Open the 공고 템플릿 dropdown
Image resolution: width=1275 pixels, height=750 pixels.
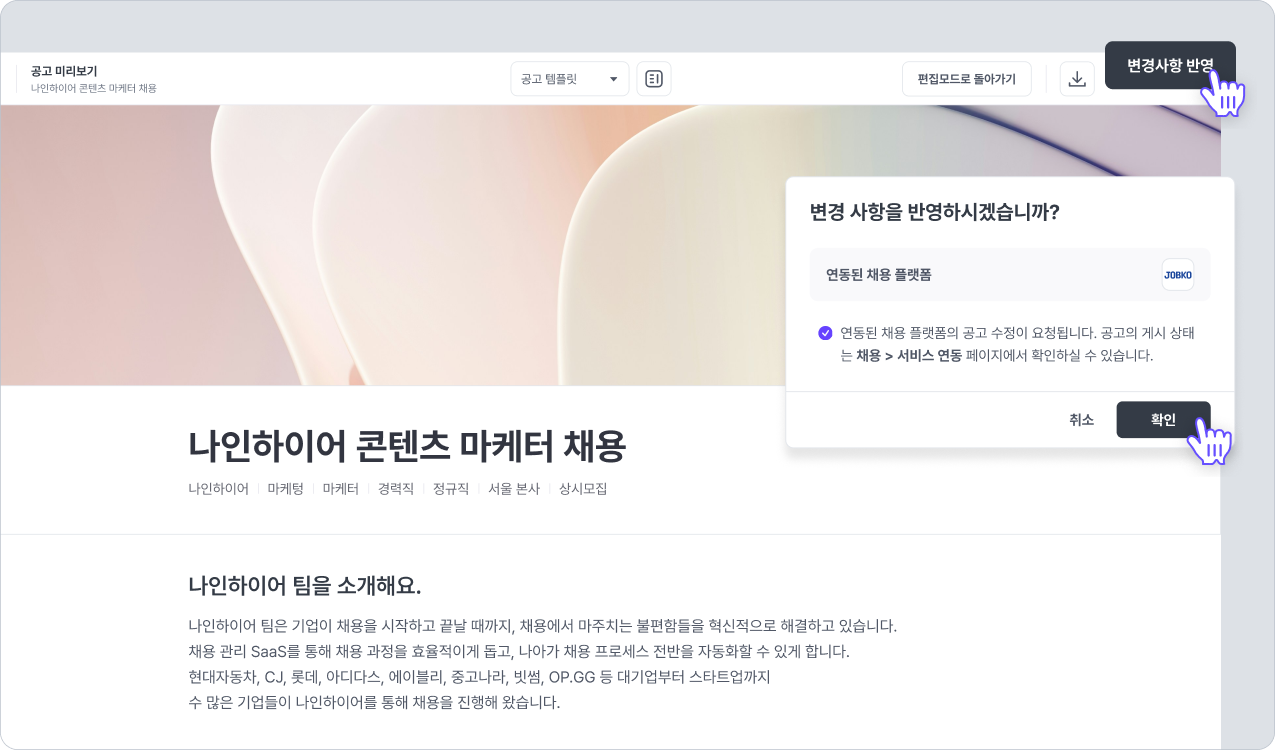pos(569,79)
